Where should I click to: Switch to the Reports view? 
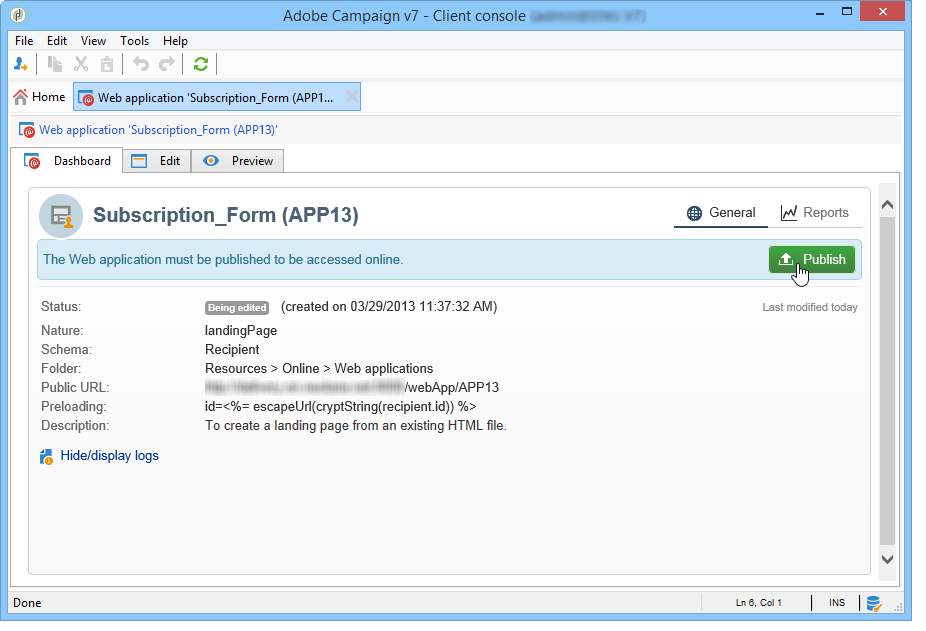point(814,213)
